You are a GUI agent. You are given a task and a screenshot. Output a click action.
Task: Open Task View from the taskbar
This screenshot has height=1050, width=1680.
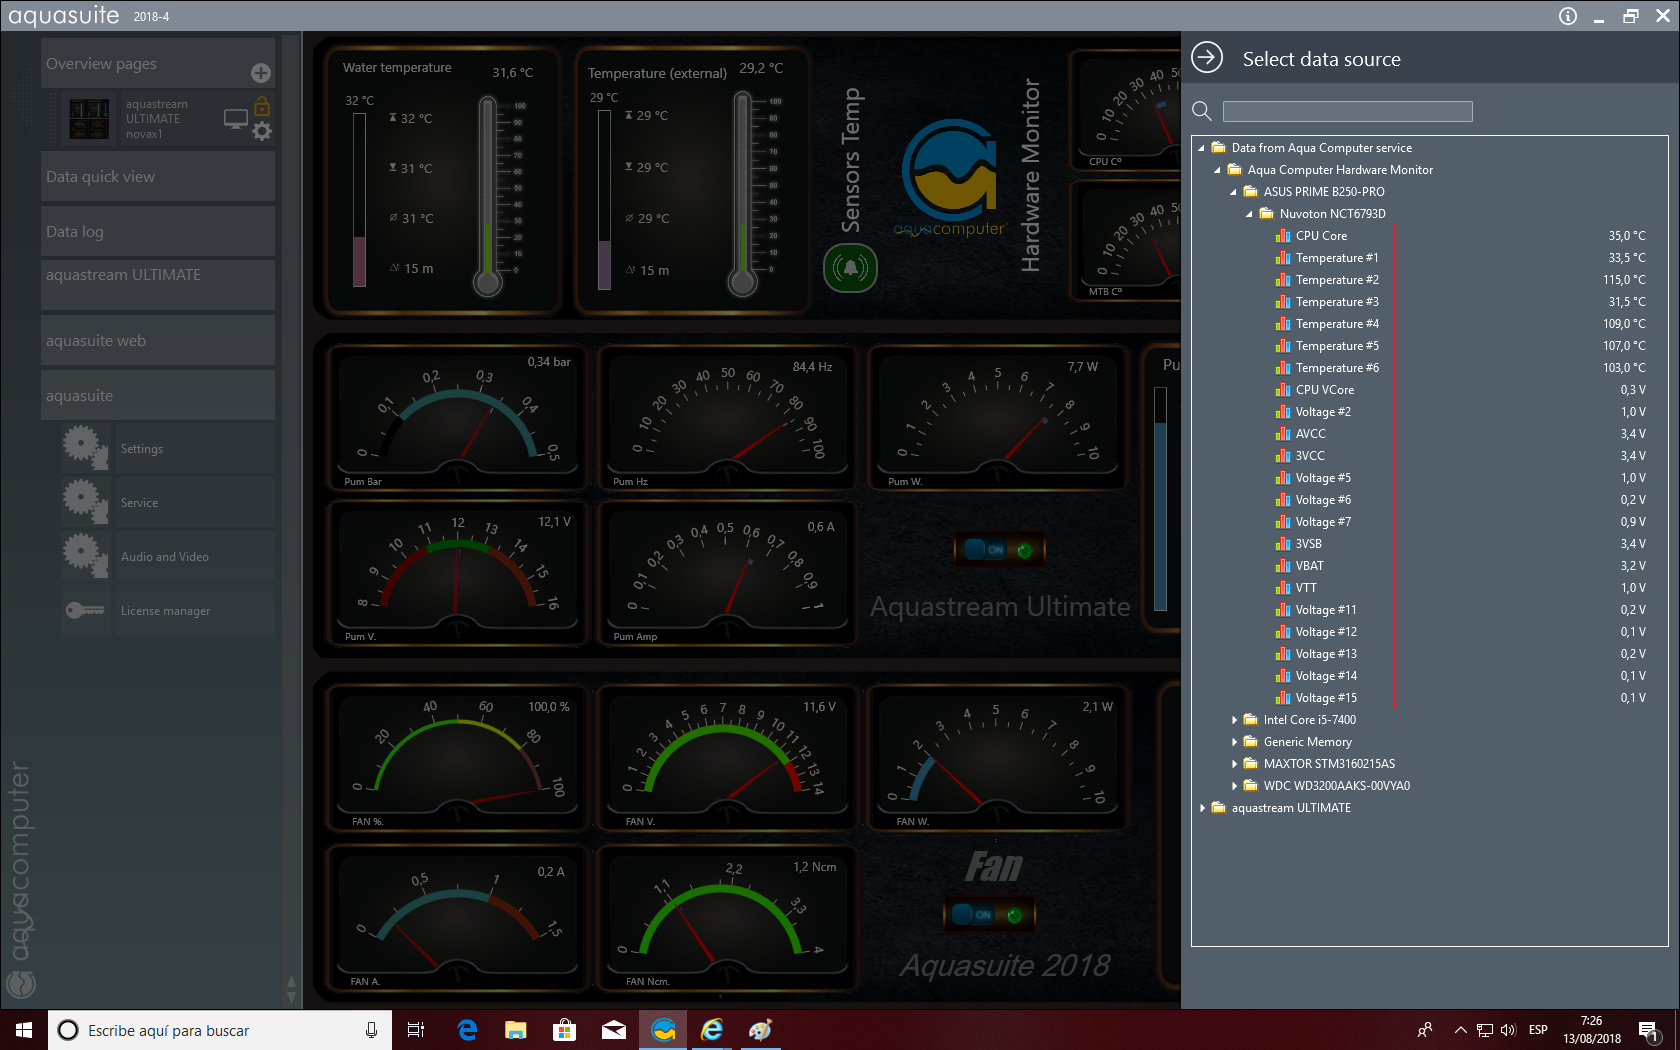416,1030
